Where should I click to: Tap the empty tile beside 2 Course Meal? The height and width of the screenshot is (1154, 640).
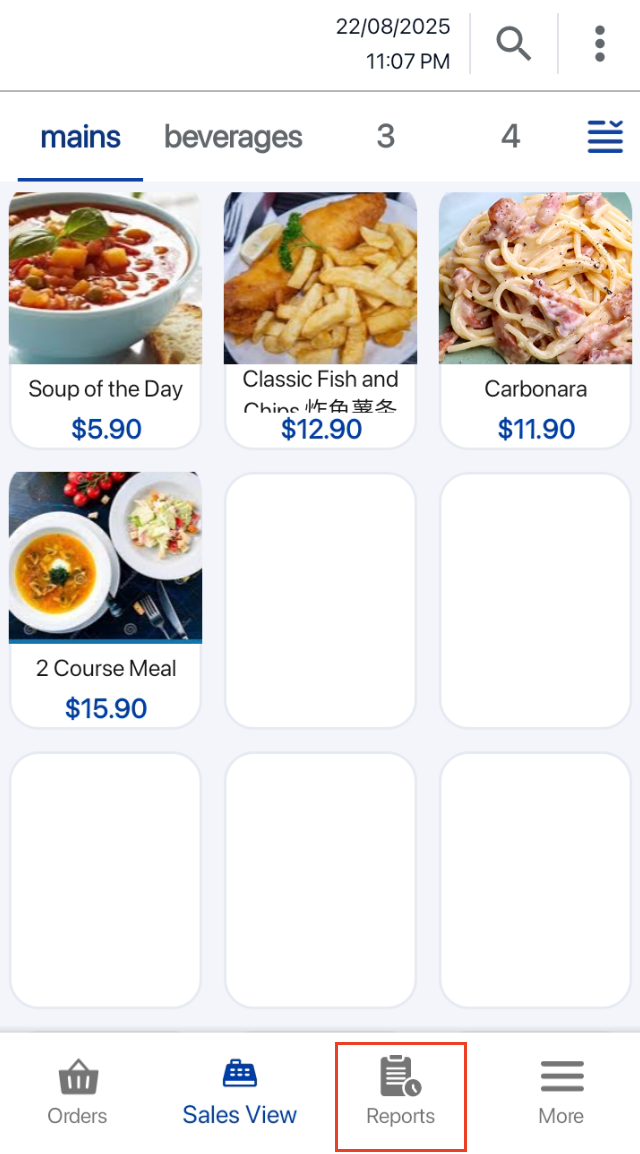(320, 600)
